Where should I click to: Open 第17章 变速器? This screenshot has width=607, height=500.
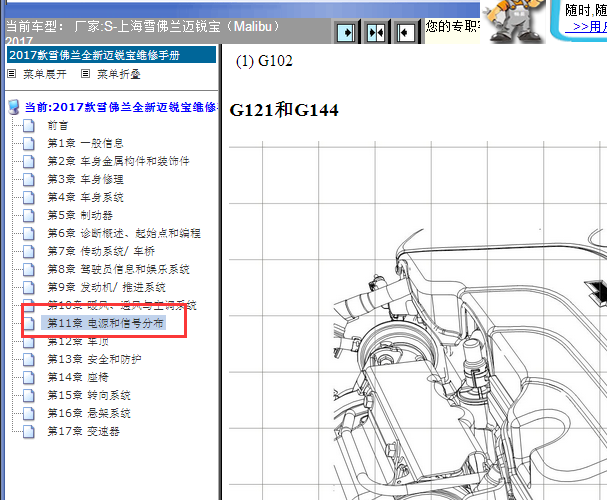point(83,431)
